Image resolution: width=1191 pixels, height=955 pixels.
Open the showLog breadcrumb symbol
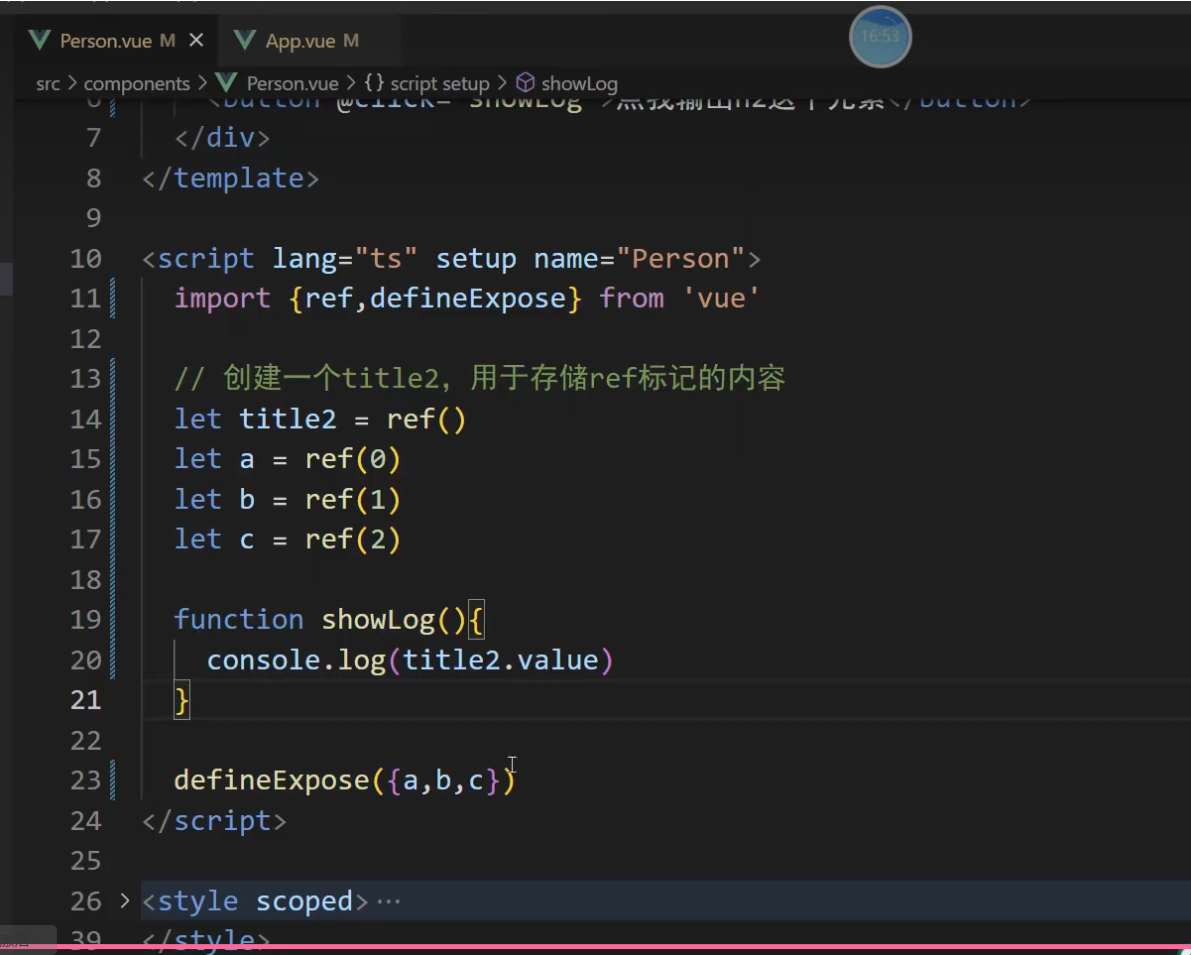pos(580,84)
